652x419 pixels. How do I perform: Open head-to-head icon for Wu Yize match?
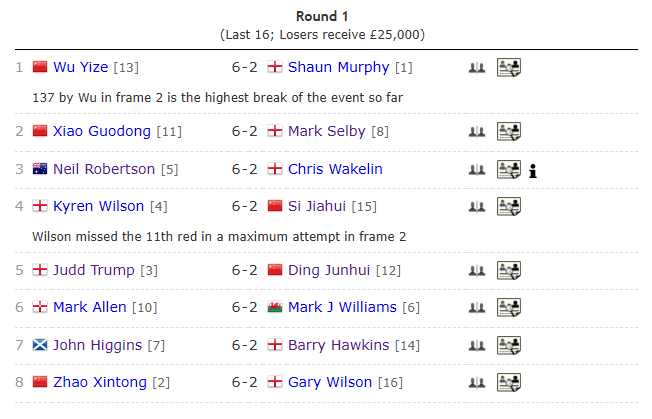(477, 68)
